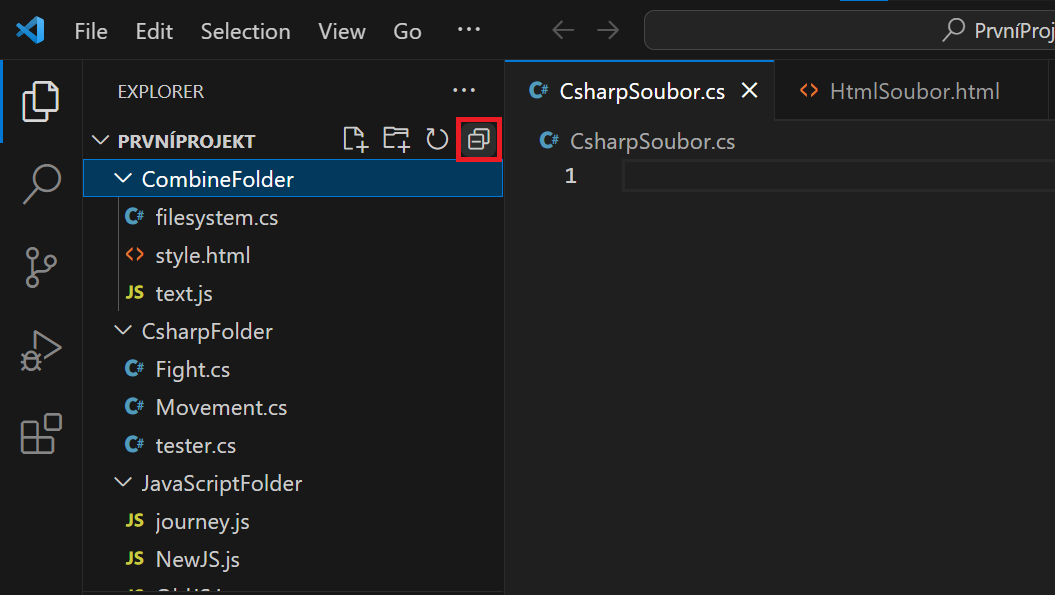
Task: Open the overflow menu in title bar
Action: (x=468, y=30)
